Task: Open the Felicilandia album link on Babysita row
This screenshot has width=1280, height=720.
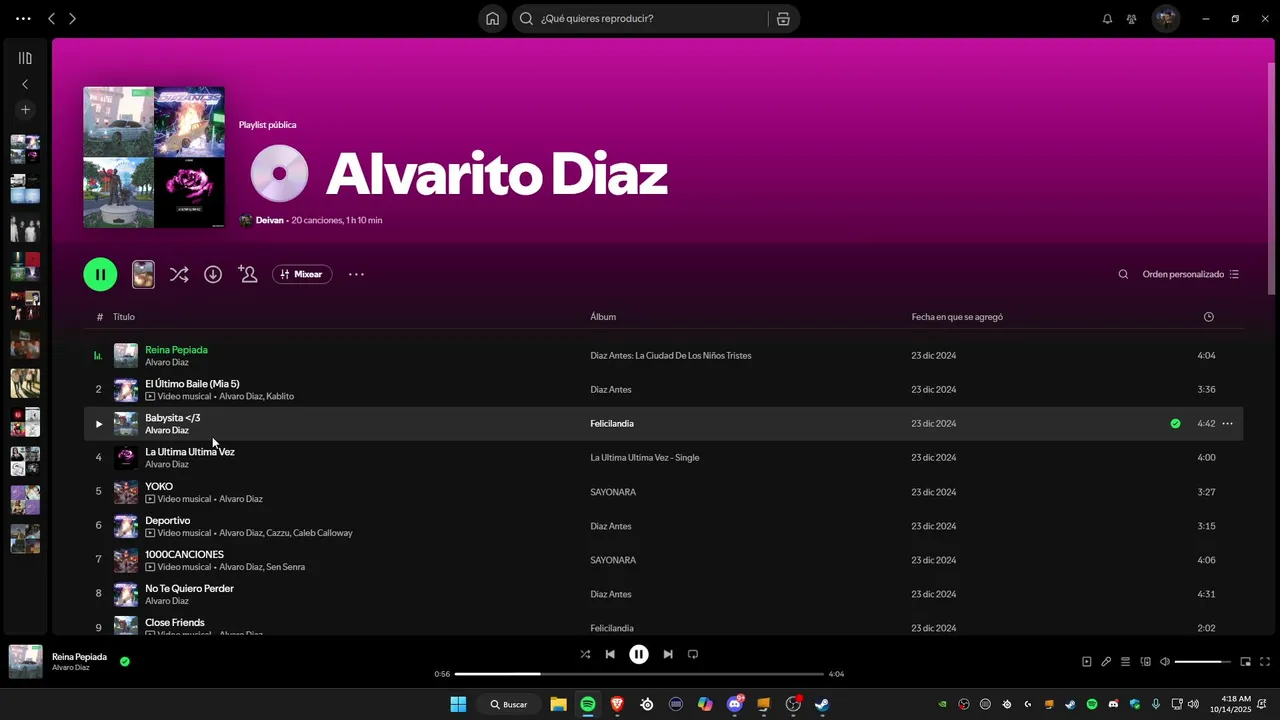Action: [x=612, y=424]
